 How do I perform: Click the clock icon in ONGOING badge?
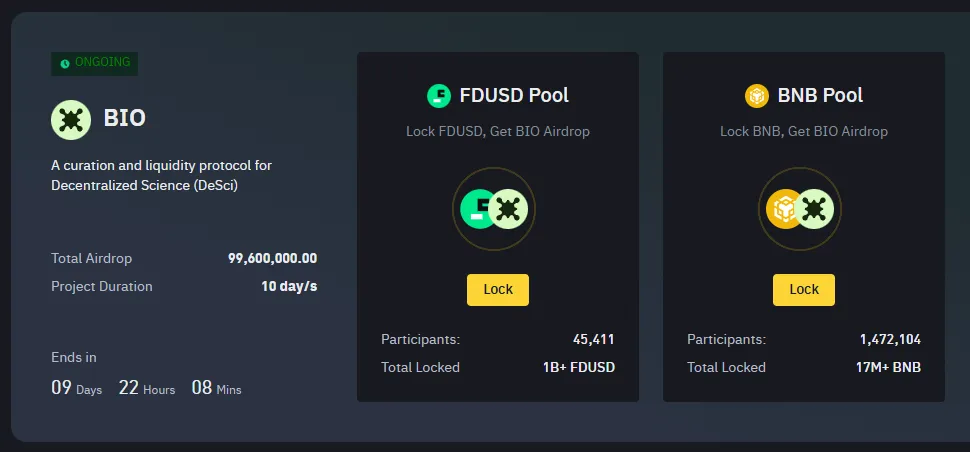[x=65, y=63]
